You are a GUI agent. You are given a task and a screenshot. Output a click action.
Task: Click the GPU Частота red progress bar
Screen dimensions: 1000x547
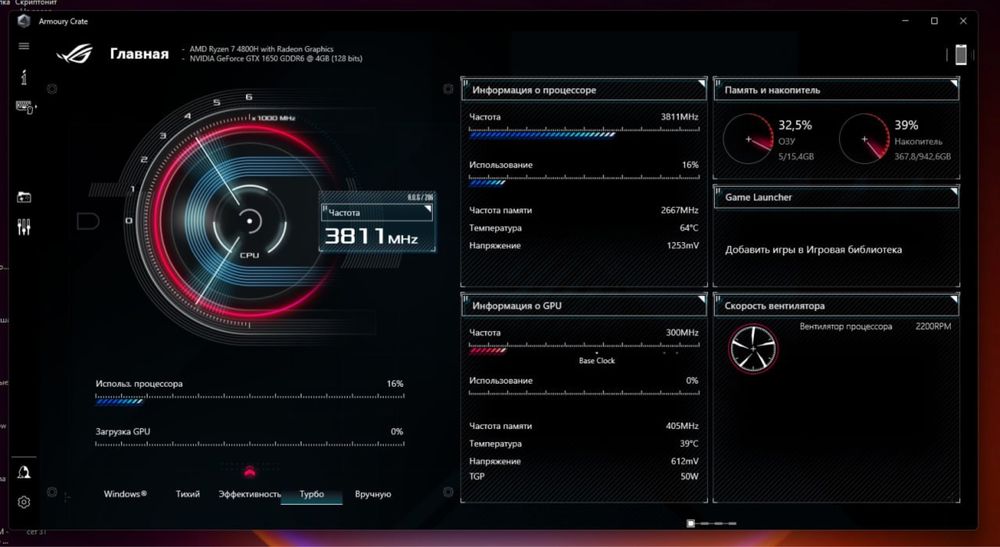tap(488, 350)
